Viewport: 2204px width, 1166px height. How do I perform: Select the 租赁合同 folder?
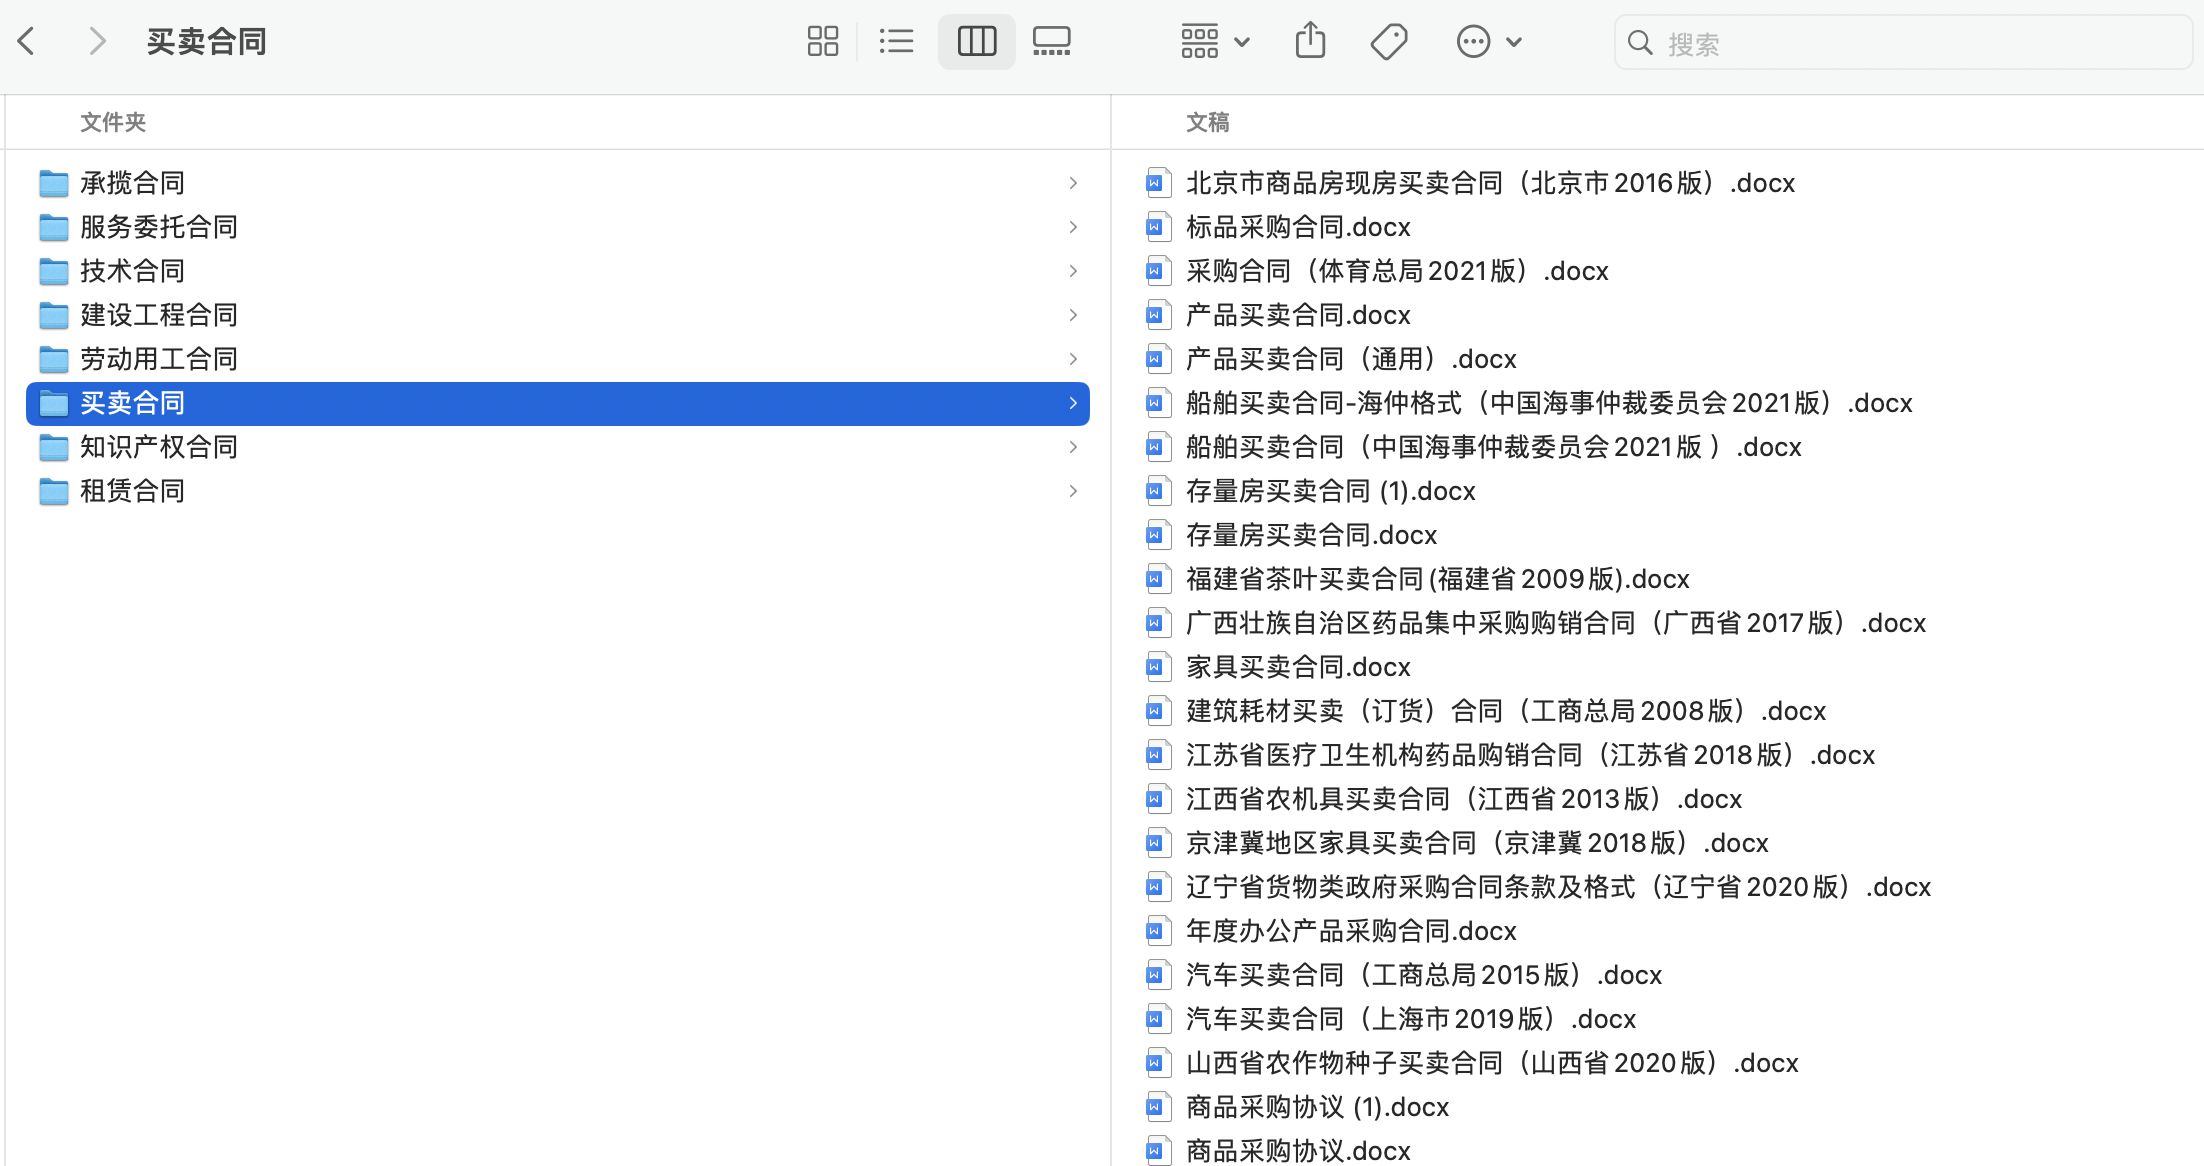pos(557,491)
